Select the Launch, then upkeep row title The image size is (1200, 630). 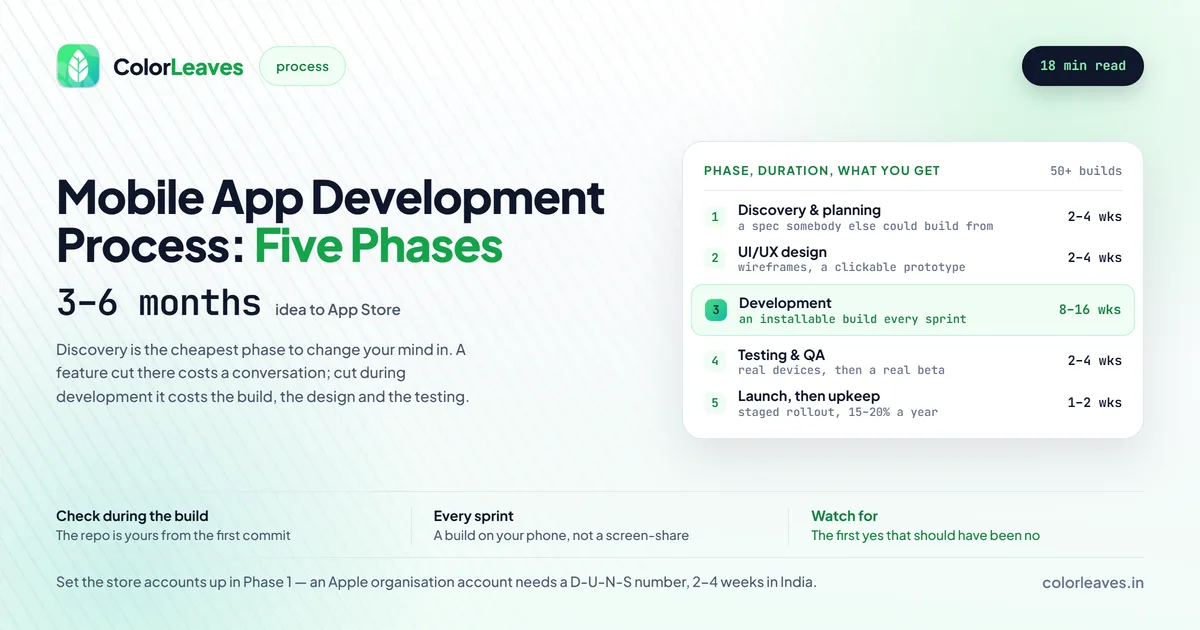pos(809,396)
